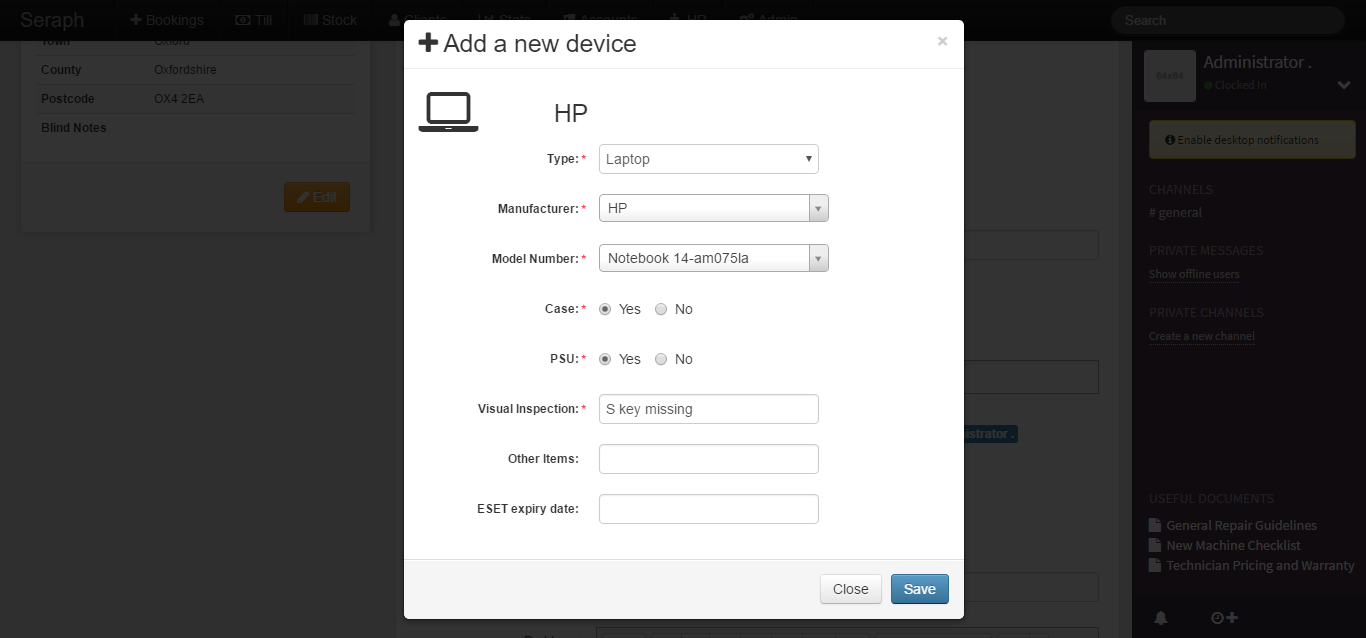The image size is (1366, 638).
Task: Save the new device
Action: pos(919,589)
